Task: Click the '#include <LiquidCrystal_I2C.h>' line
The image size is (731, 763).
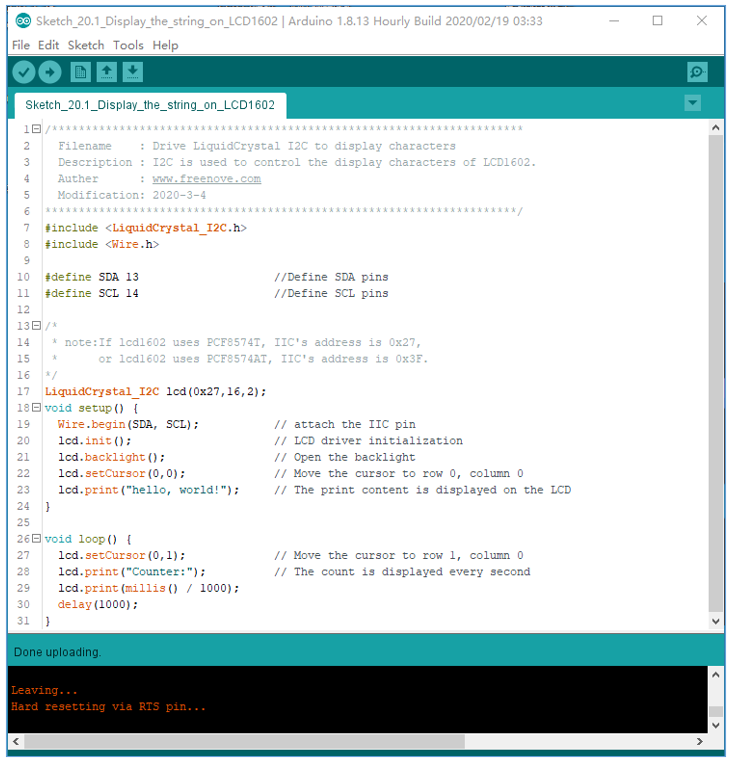Action: point(146,228)
